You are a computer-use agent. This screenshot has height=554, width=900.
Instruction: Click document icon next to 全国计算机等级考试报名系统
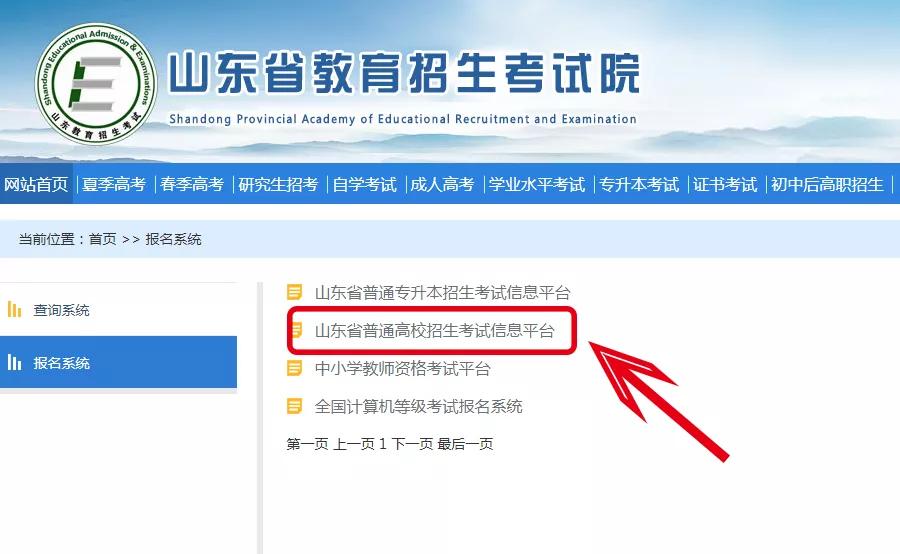(294, 406)
